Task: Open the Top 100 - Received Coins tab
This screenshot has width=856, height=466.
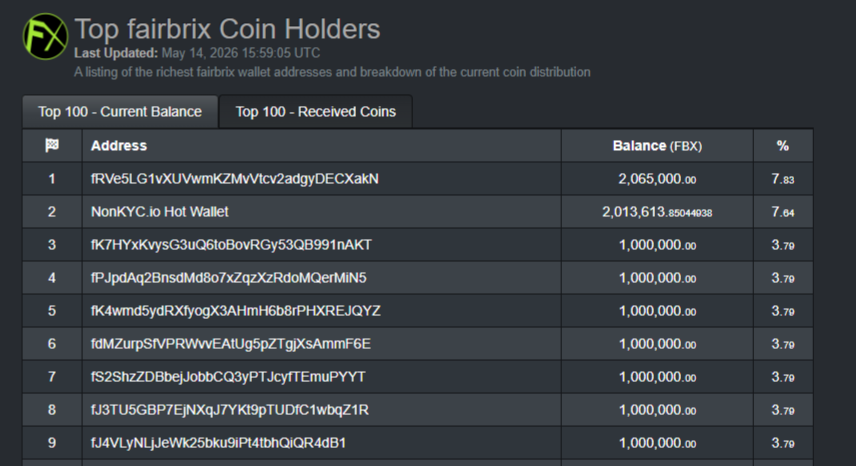Action: tap(316, 112)
